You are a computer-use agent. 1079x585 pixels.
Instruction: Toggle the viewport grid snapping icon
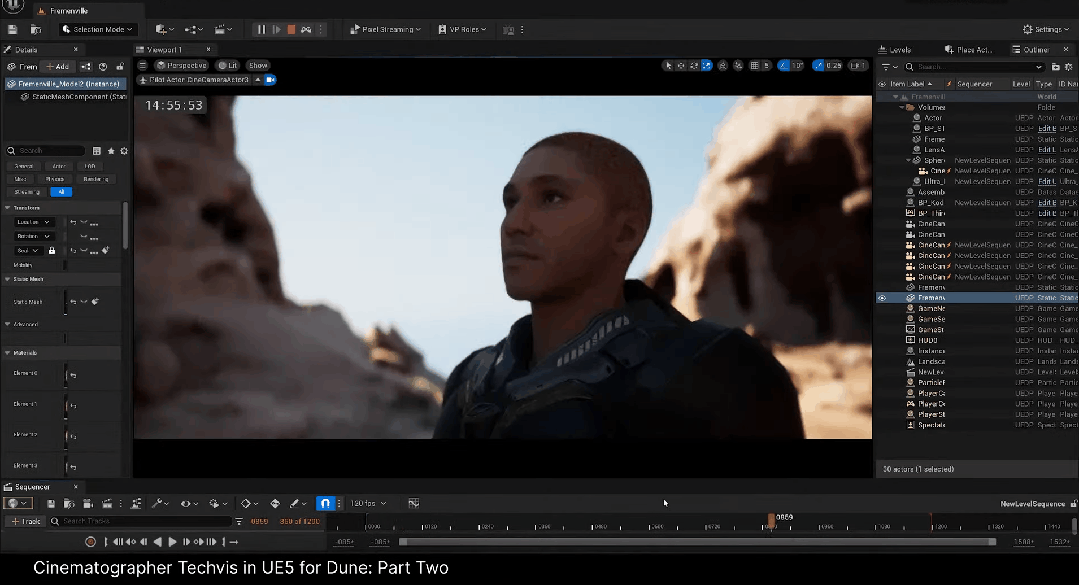[755, 65]
